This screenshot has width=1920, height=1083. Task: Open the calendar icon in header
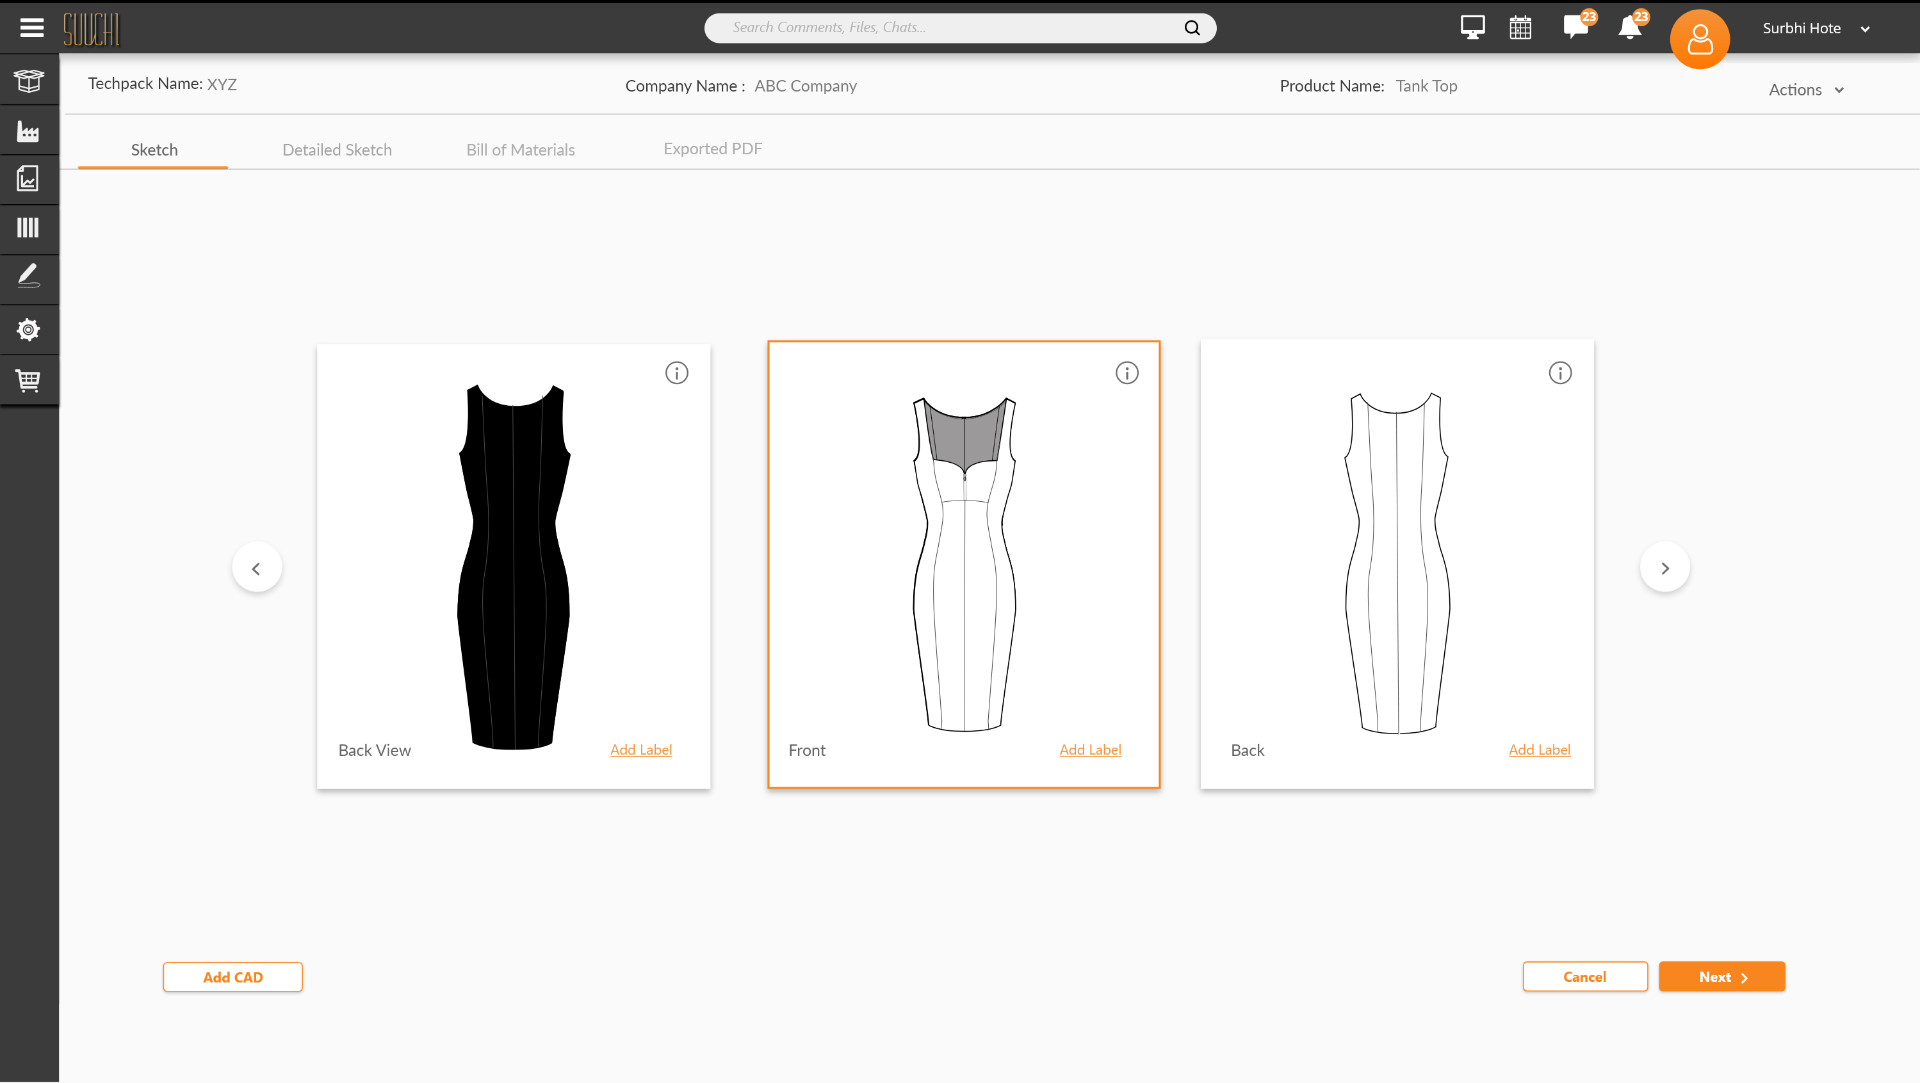pyautogui.click(x=1520, y=28)
